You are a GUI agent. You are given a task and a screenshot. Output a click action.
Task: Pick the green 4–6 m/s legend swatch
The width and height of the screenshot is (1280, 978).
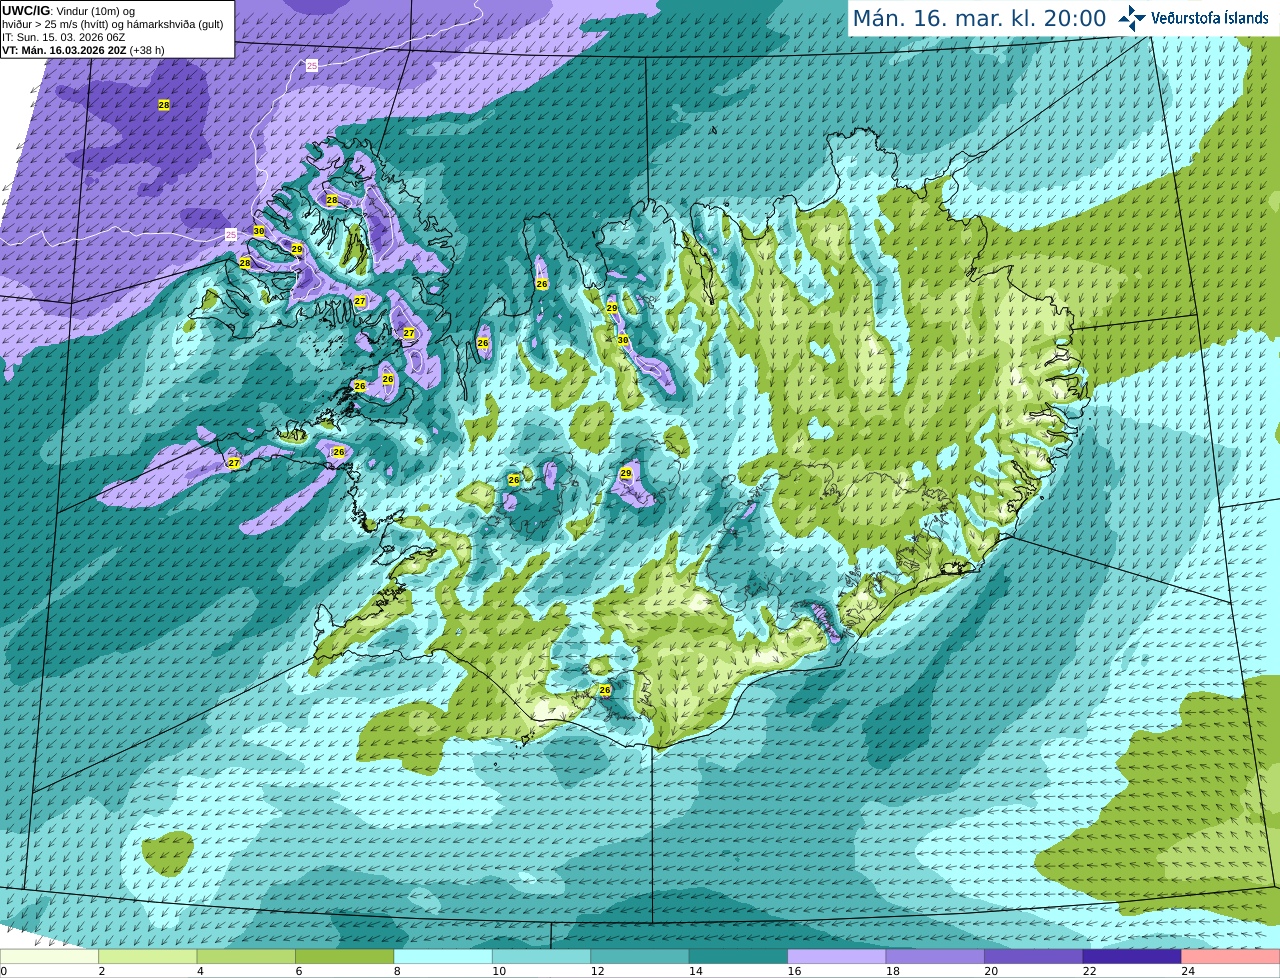[246, 957]
